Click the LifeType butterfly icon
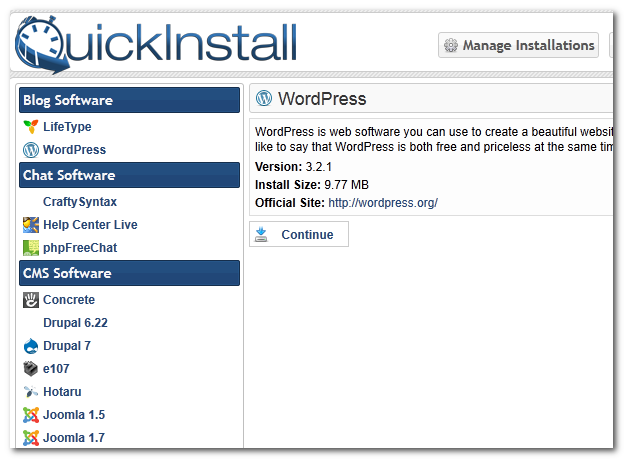 (x=31, y=127)
